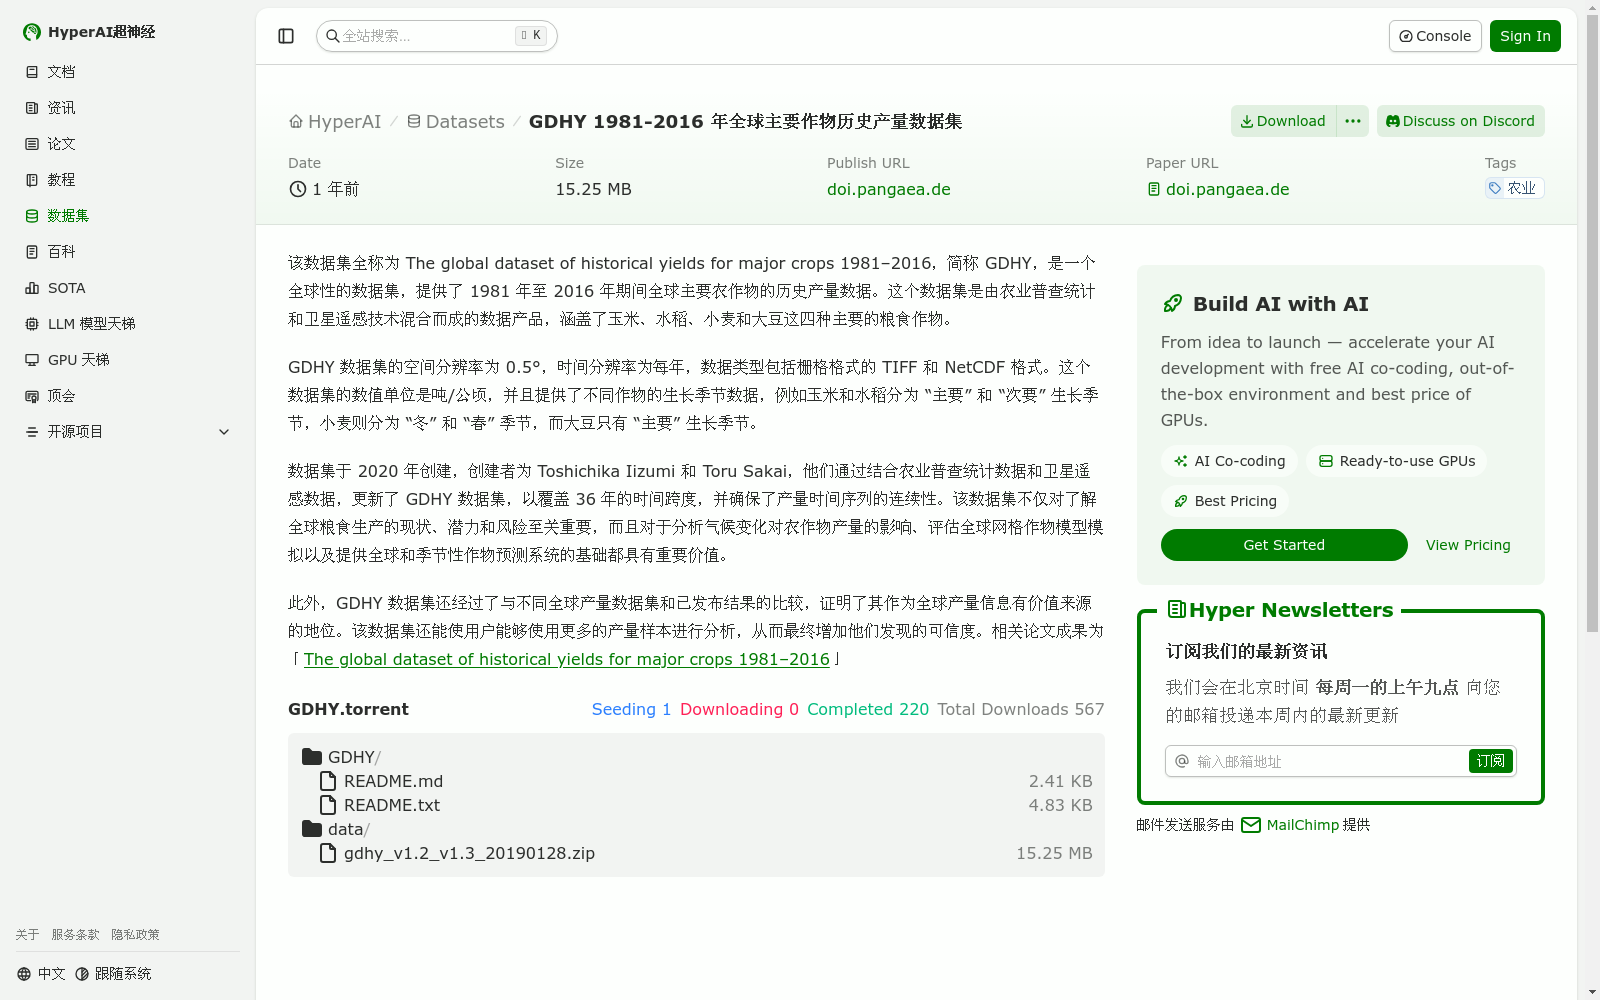Screen dimensions: 1600x1000
Task: Click the 订阅 subscribe button
Action: click(x=1491, y=761)
